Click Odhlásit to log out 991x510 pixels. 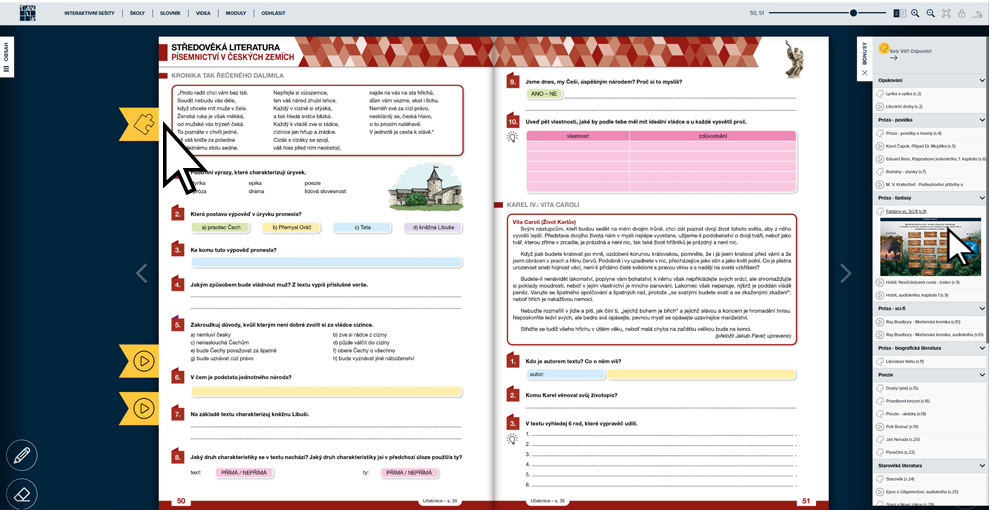(274, 13)
